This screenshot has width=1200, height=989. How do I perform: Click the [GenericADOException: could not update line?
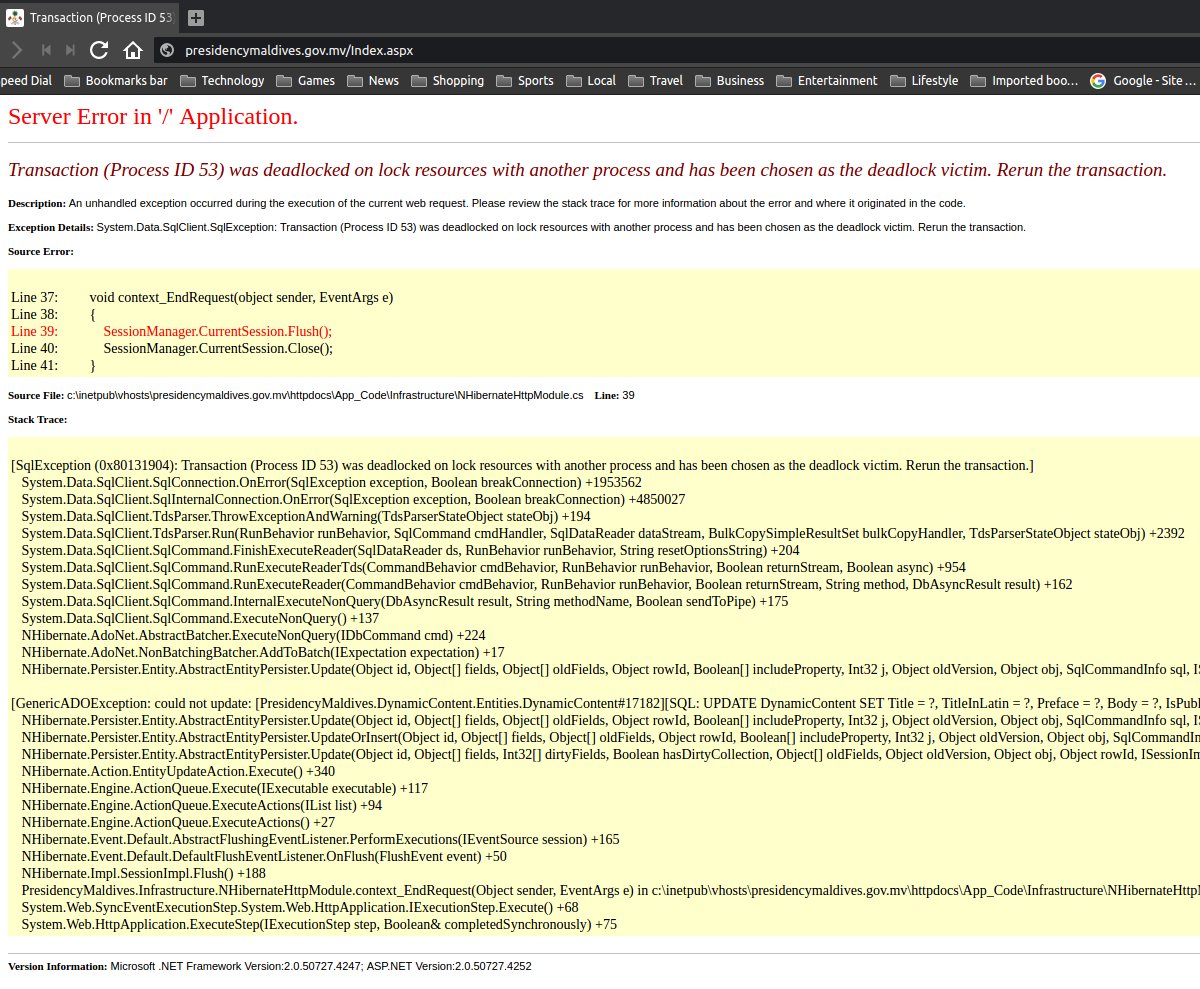605,703
